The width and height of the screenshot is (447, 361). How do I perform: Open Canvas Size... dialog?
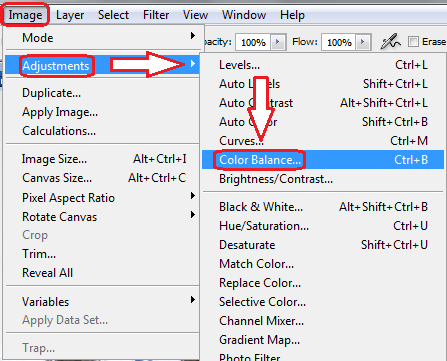tap(102, 178)
